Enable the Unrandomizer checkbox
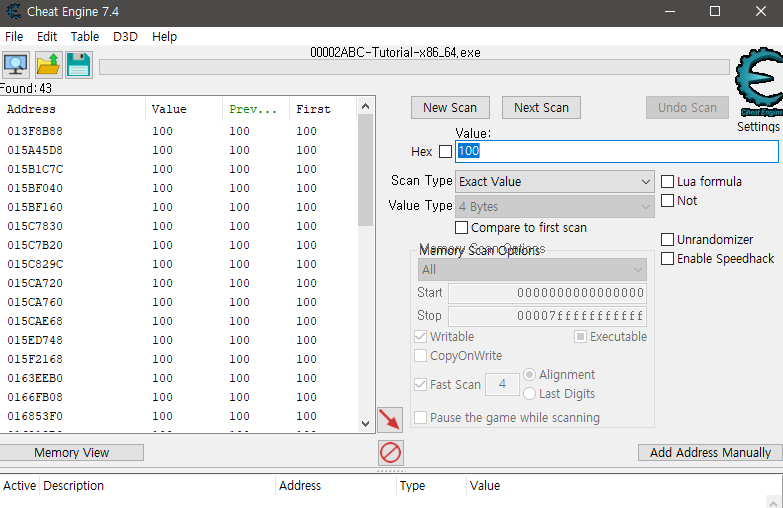Viewport: 783px width, 508px height. (668, 239)
